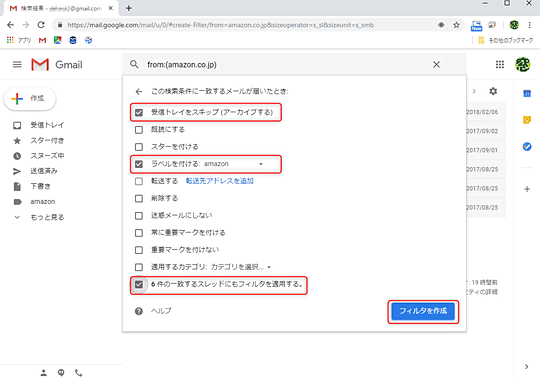Open the Gmail main menu hamburger icon

(x=17, y=64)
